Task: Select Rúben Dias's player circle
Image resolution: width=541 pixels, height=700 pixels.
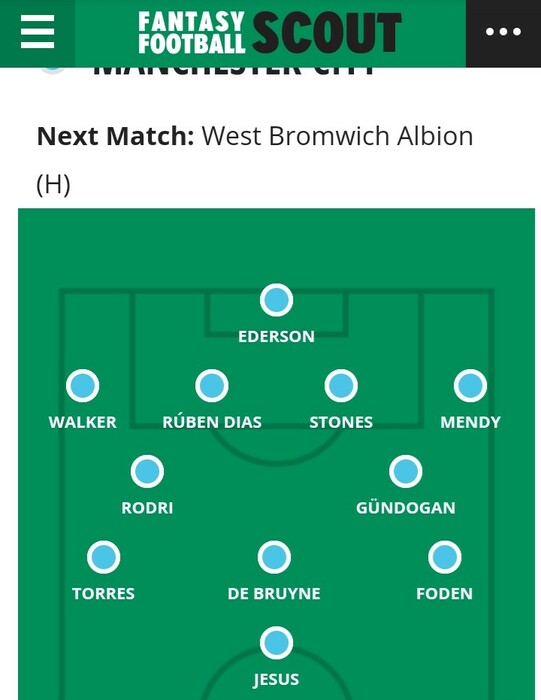Action: [212, 386]
